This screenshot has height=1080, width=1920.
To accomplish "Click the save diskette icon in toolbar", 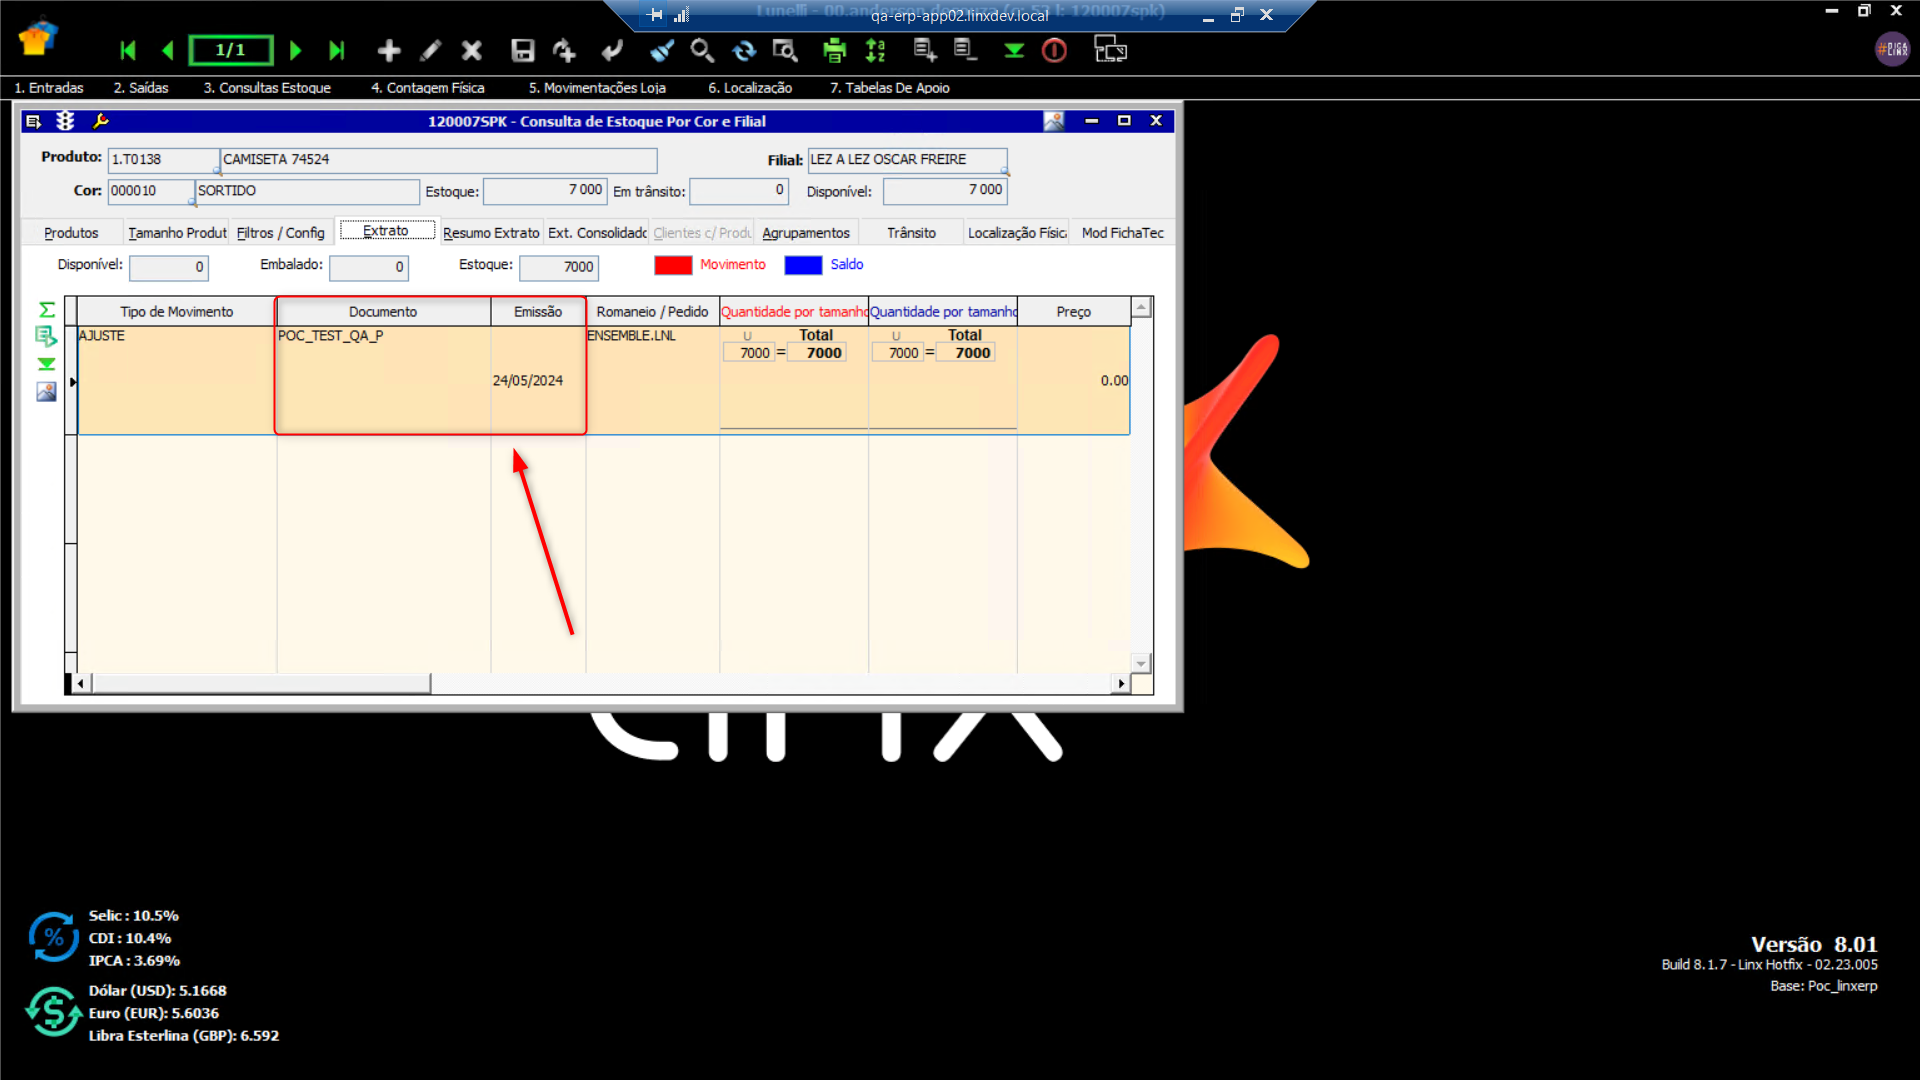I will [x=522, y=50].
